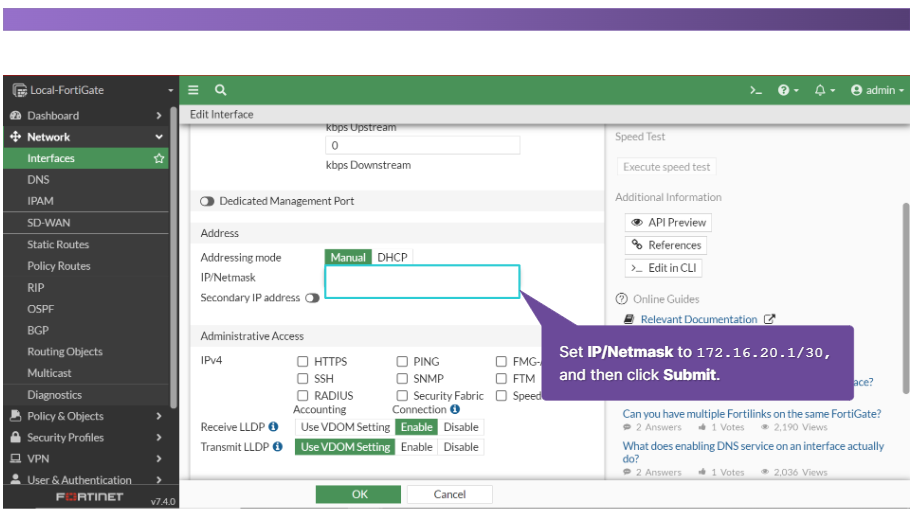Viewport: 917px width, 522px height.
Task: Open the References button
Action: click(x=666, y=245)
